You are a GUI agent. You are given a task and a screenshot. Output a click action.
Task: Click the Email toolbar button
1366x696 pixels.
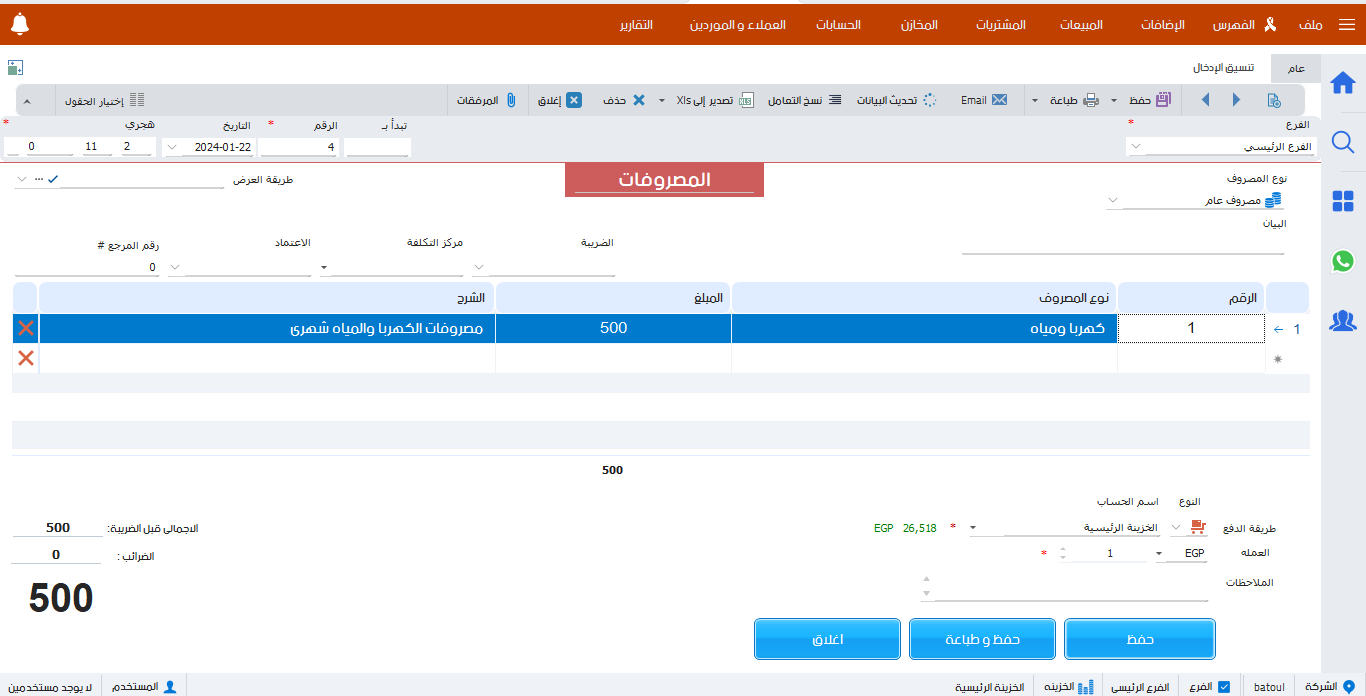point(984,100)
